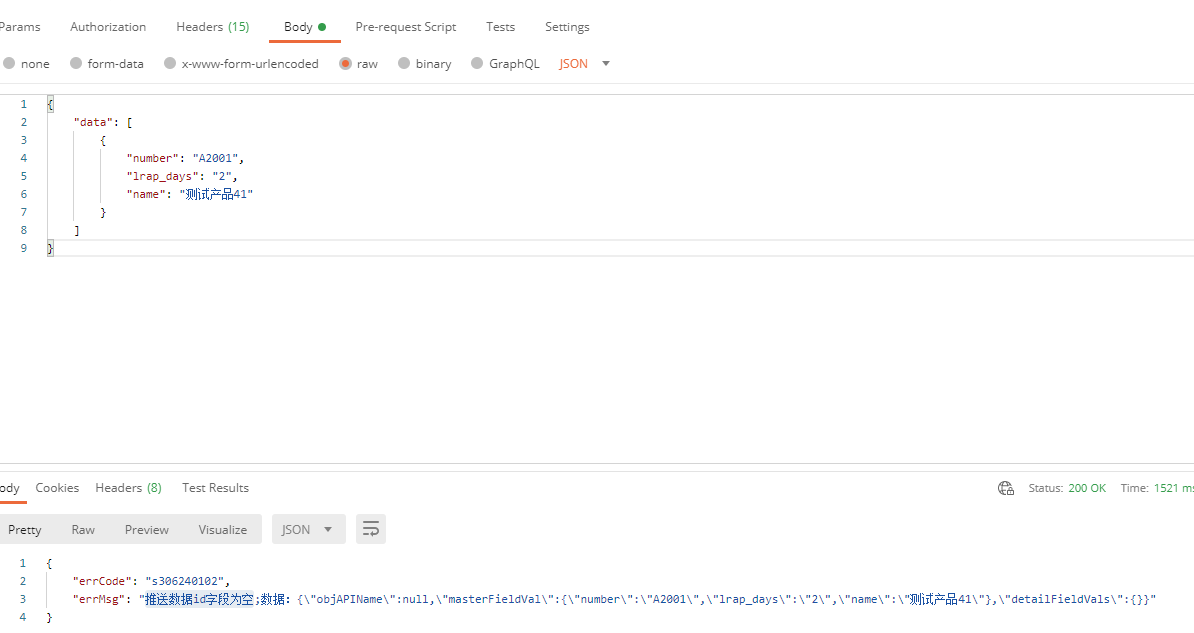Open the Test Results tab
The image size is (1194, 633).
(215, 488)
